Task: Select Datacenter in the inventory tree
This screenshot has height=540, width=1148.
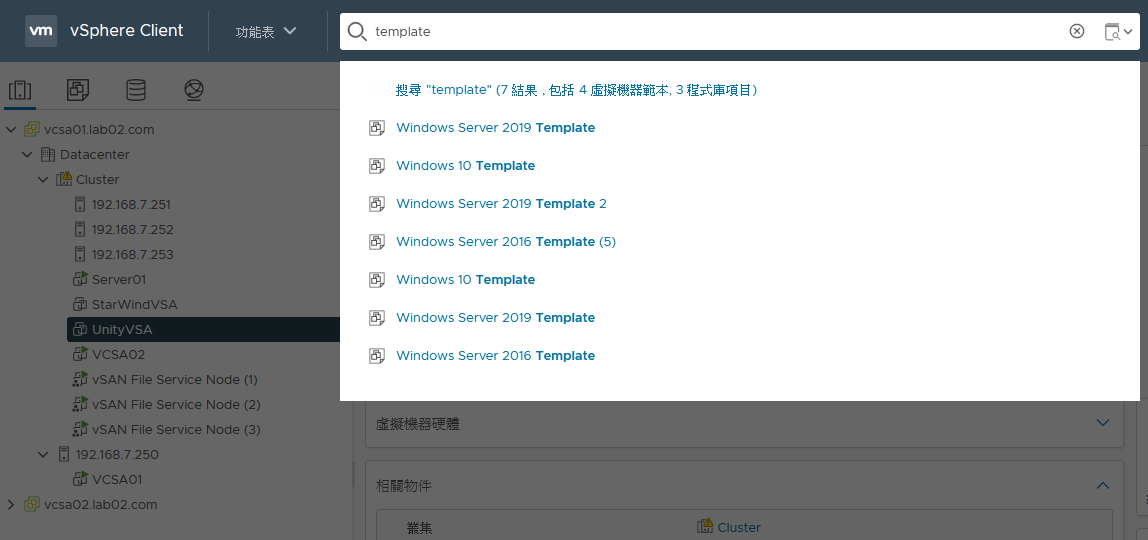Action: tap(95, 154)
